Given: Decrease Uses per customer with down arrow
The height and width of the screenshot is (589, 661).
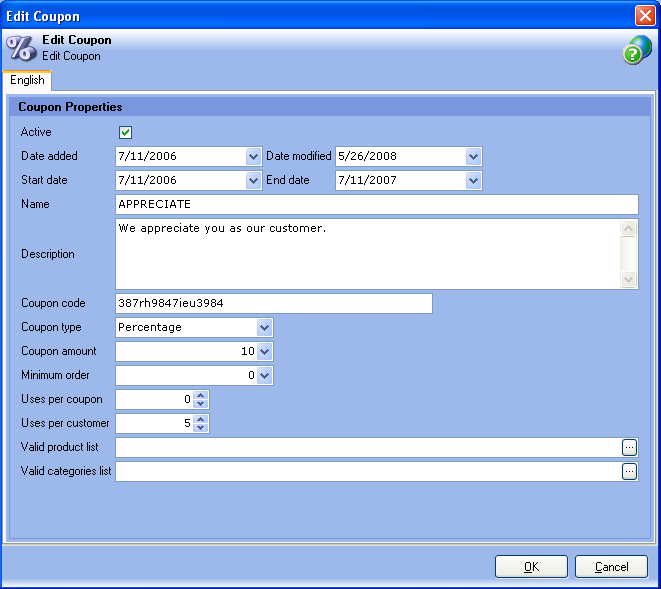Looking at the screenshot, I should (x=201, y=428).
